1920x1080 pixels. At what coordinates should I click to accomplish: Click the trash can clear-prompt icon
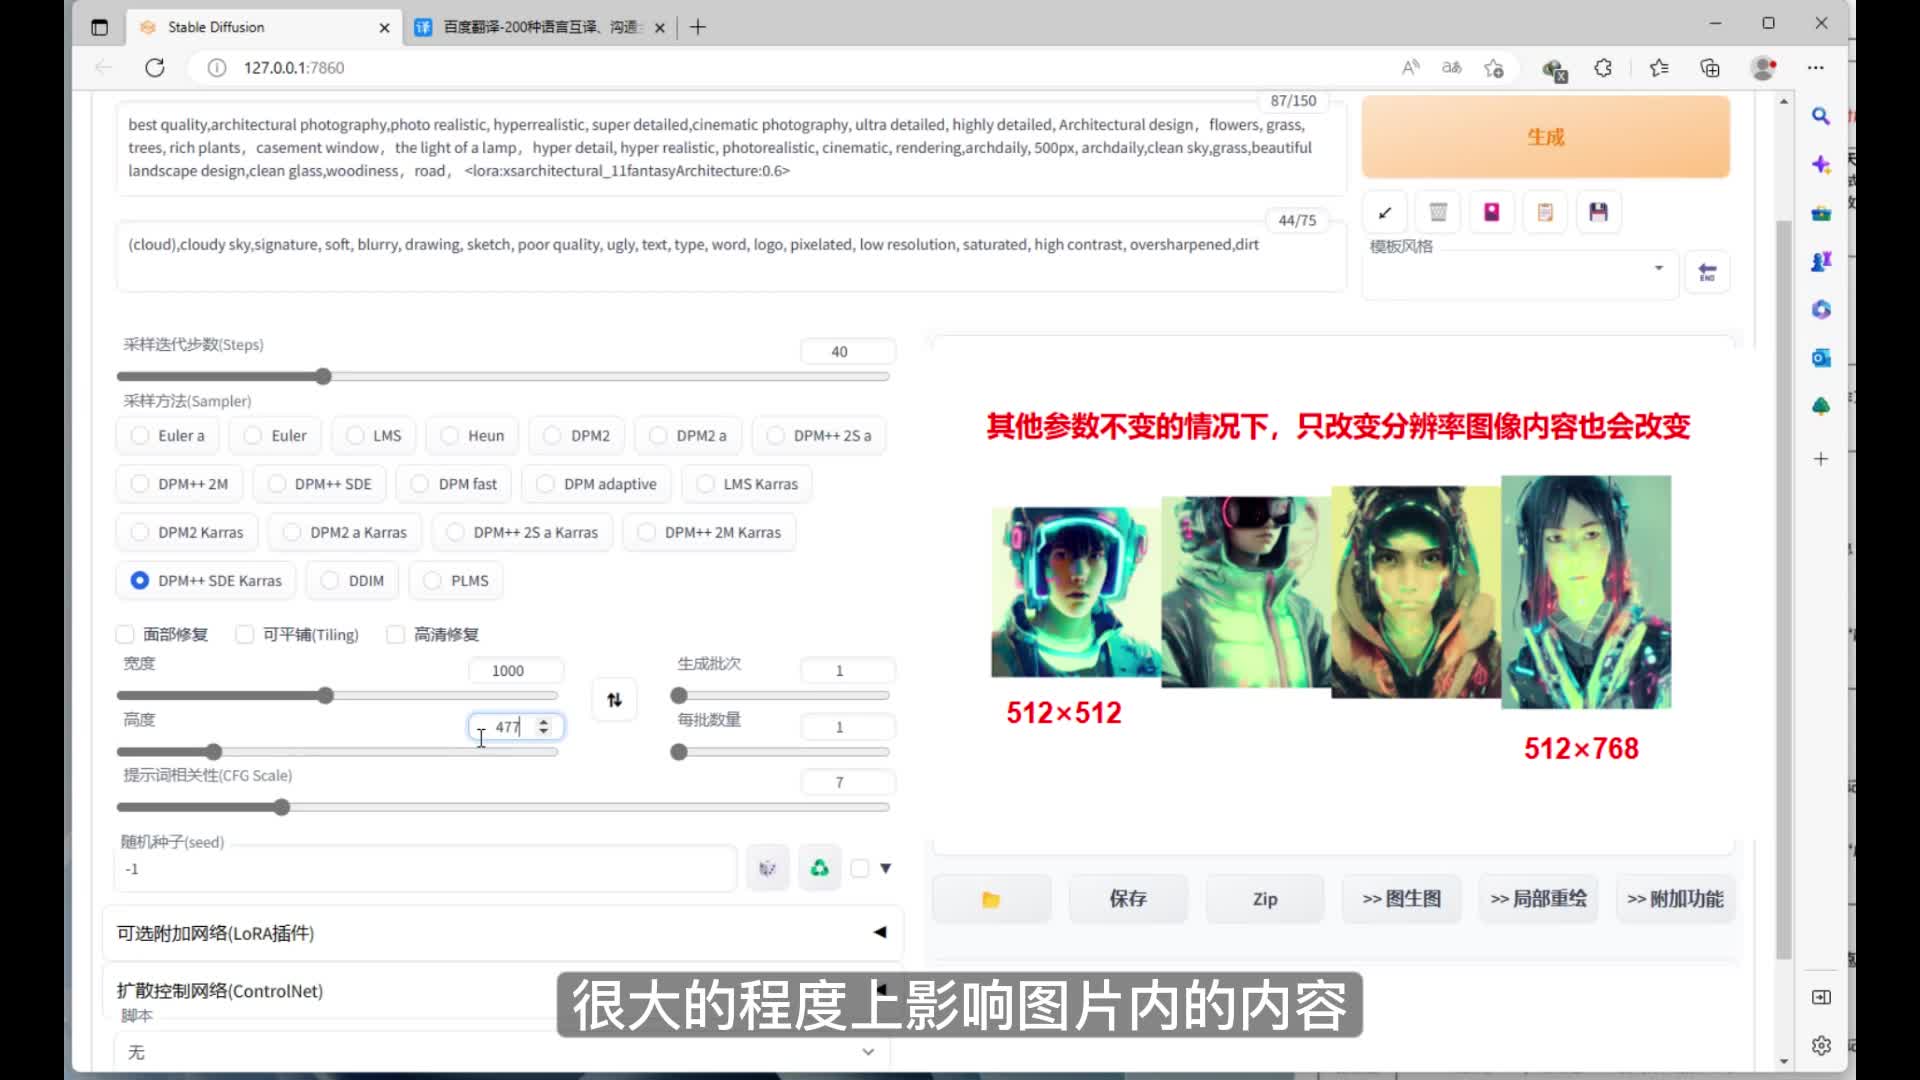click(1438, 212)
